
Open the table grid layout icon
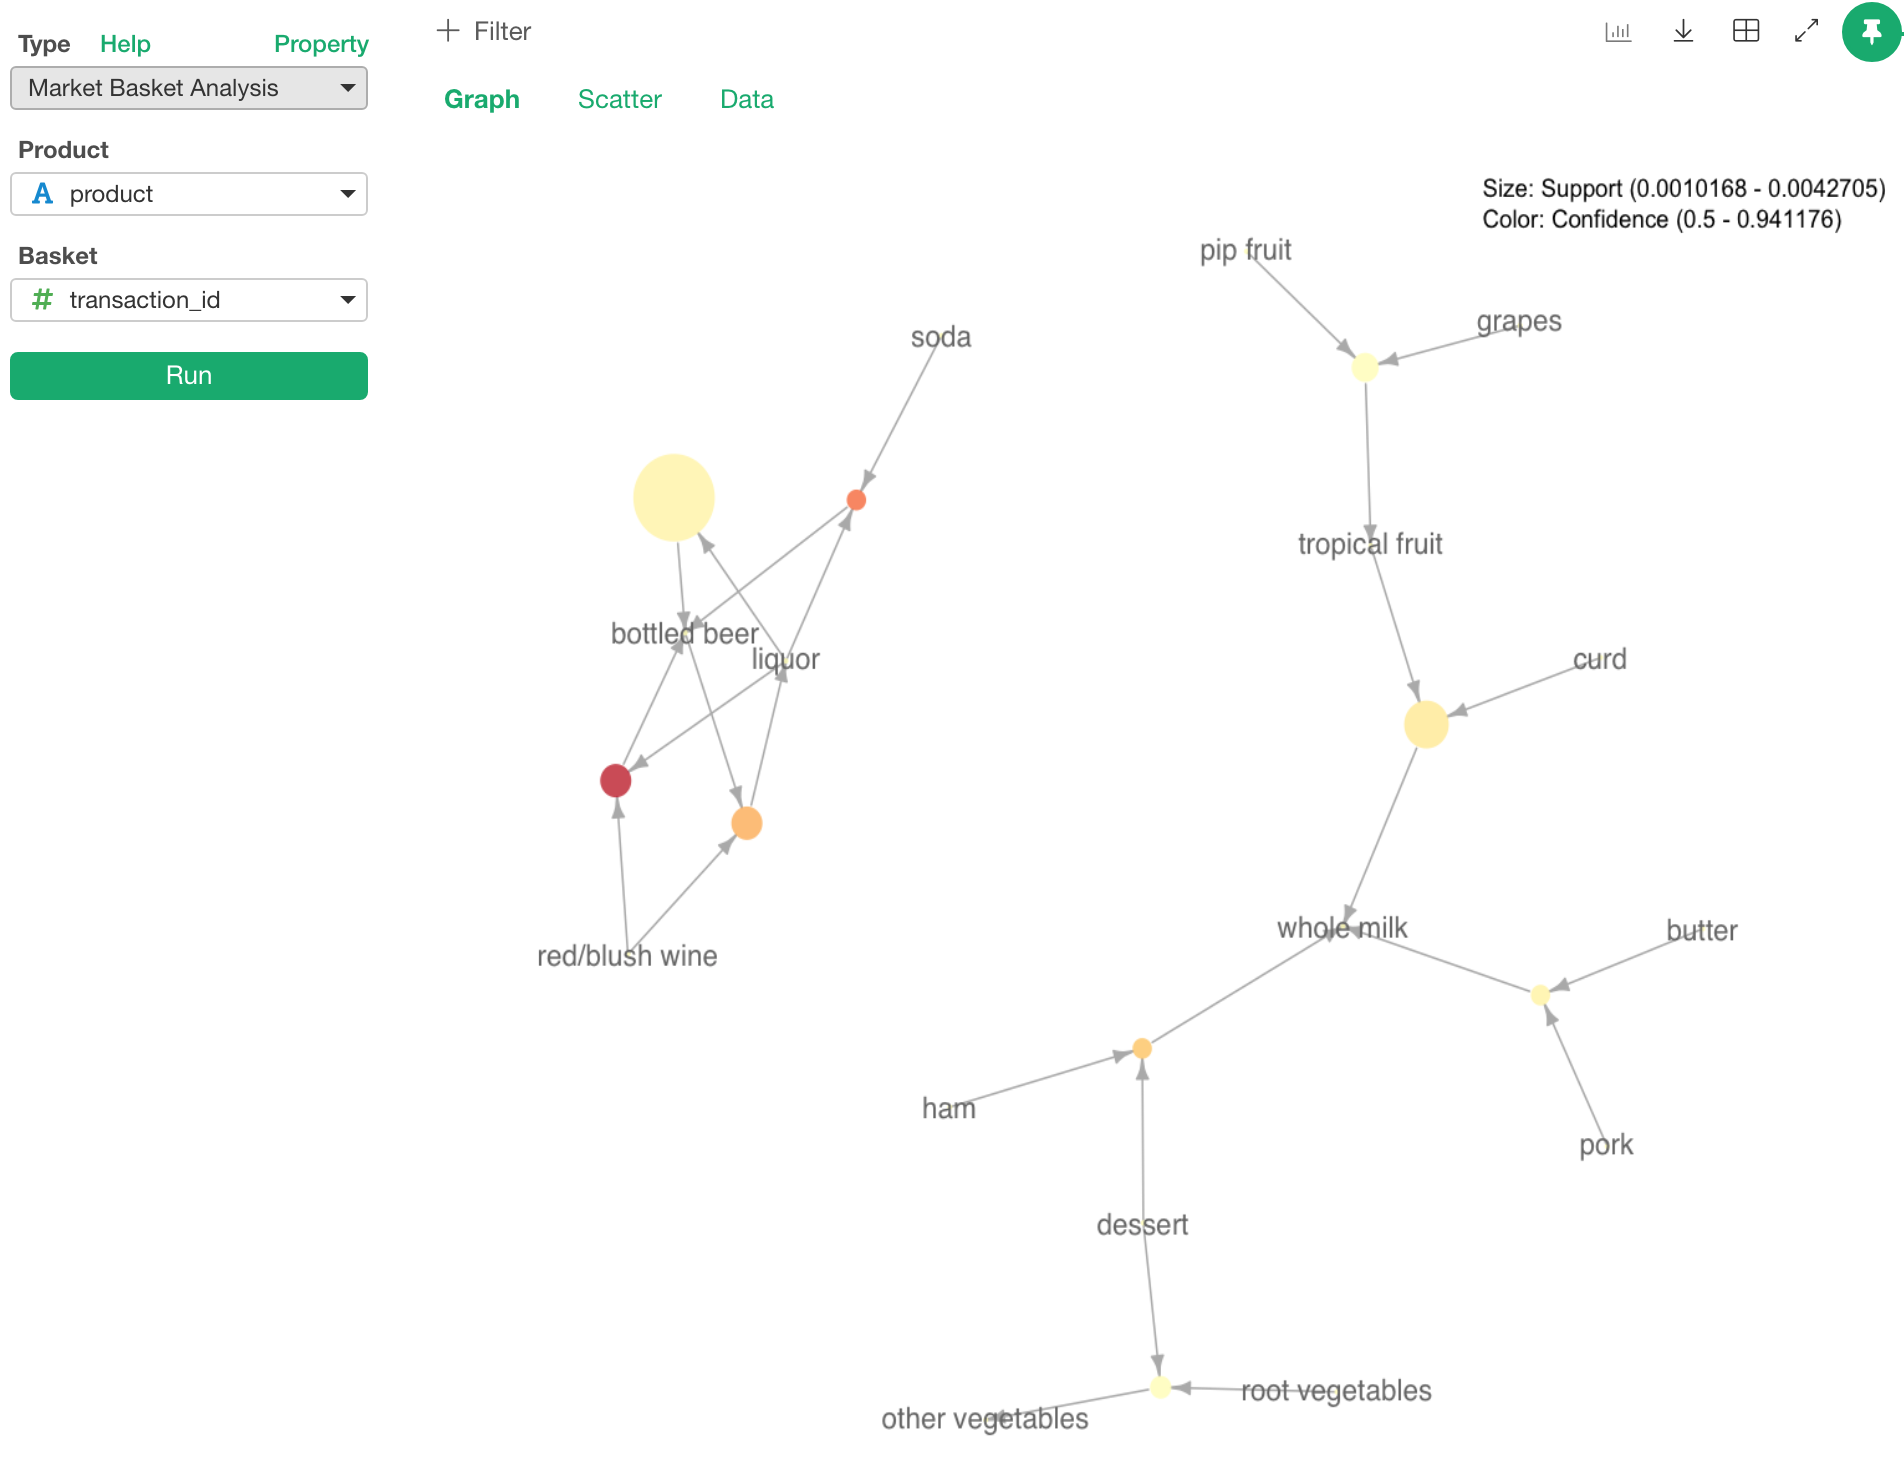pyautogui.click(x=1746, y=31)
